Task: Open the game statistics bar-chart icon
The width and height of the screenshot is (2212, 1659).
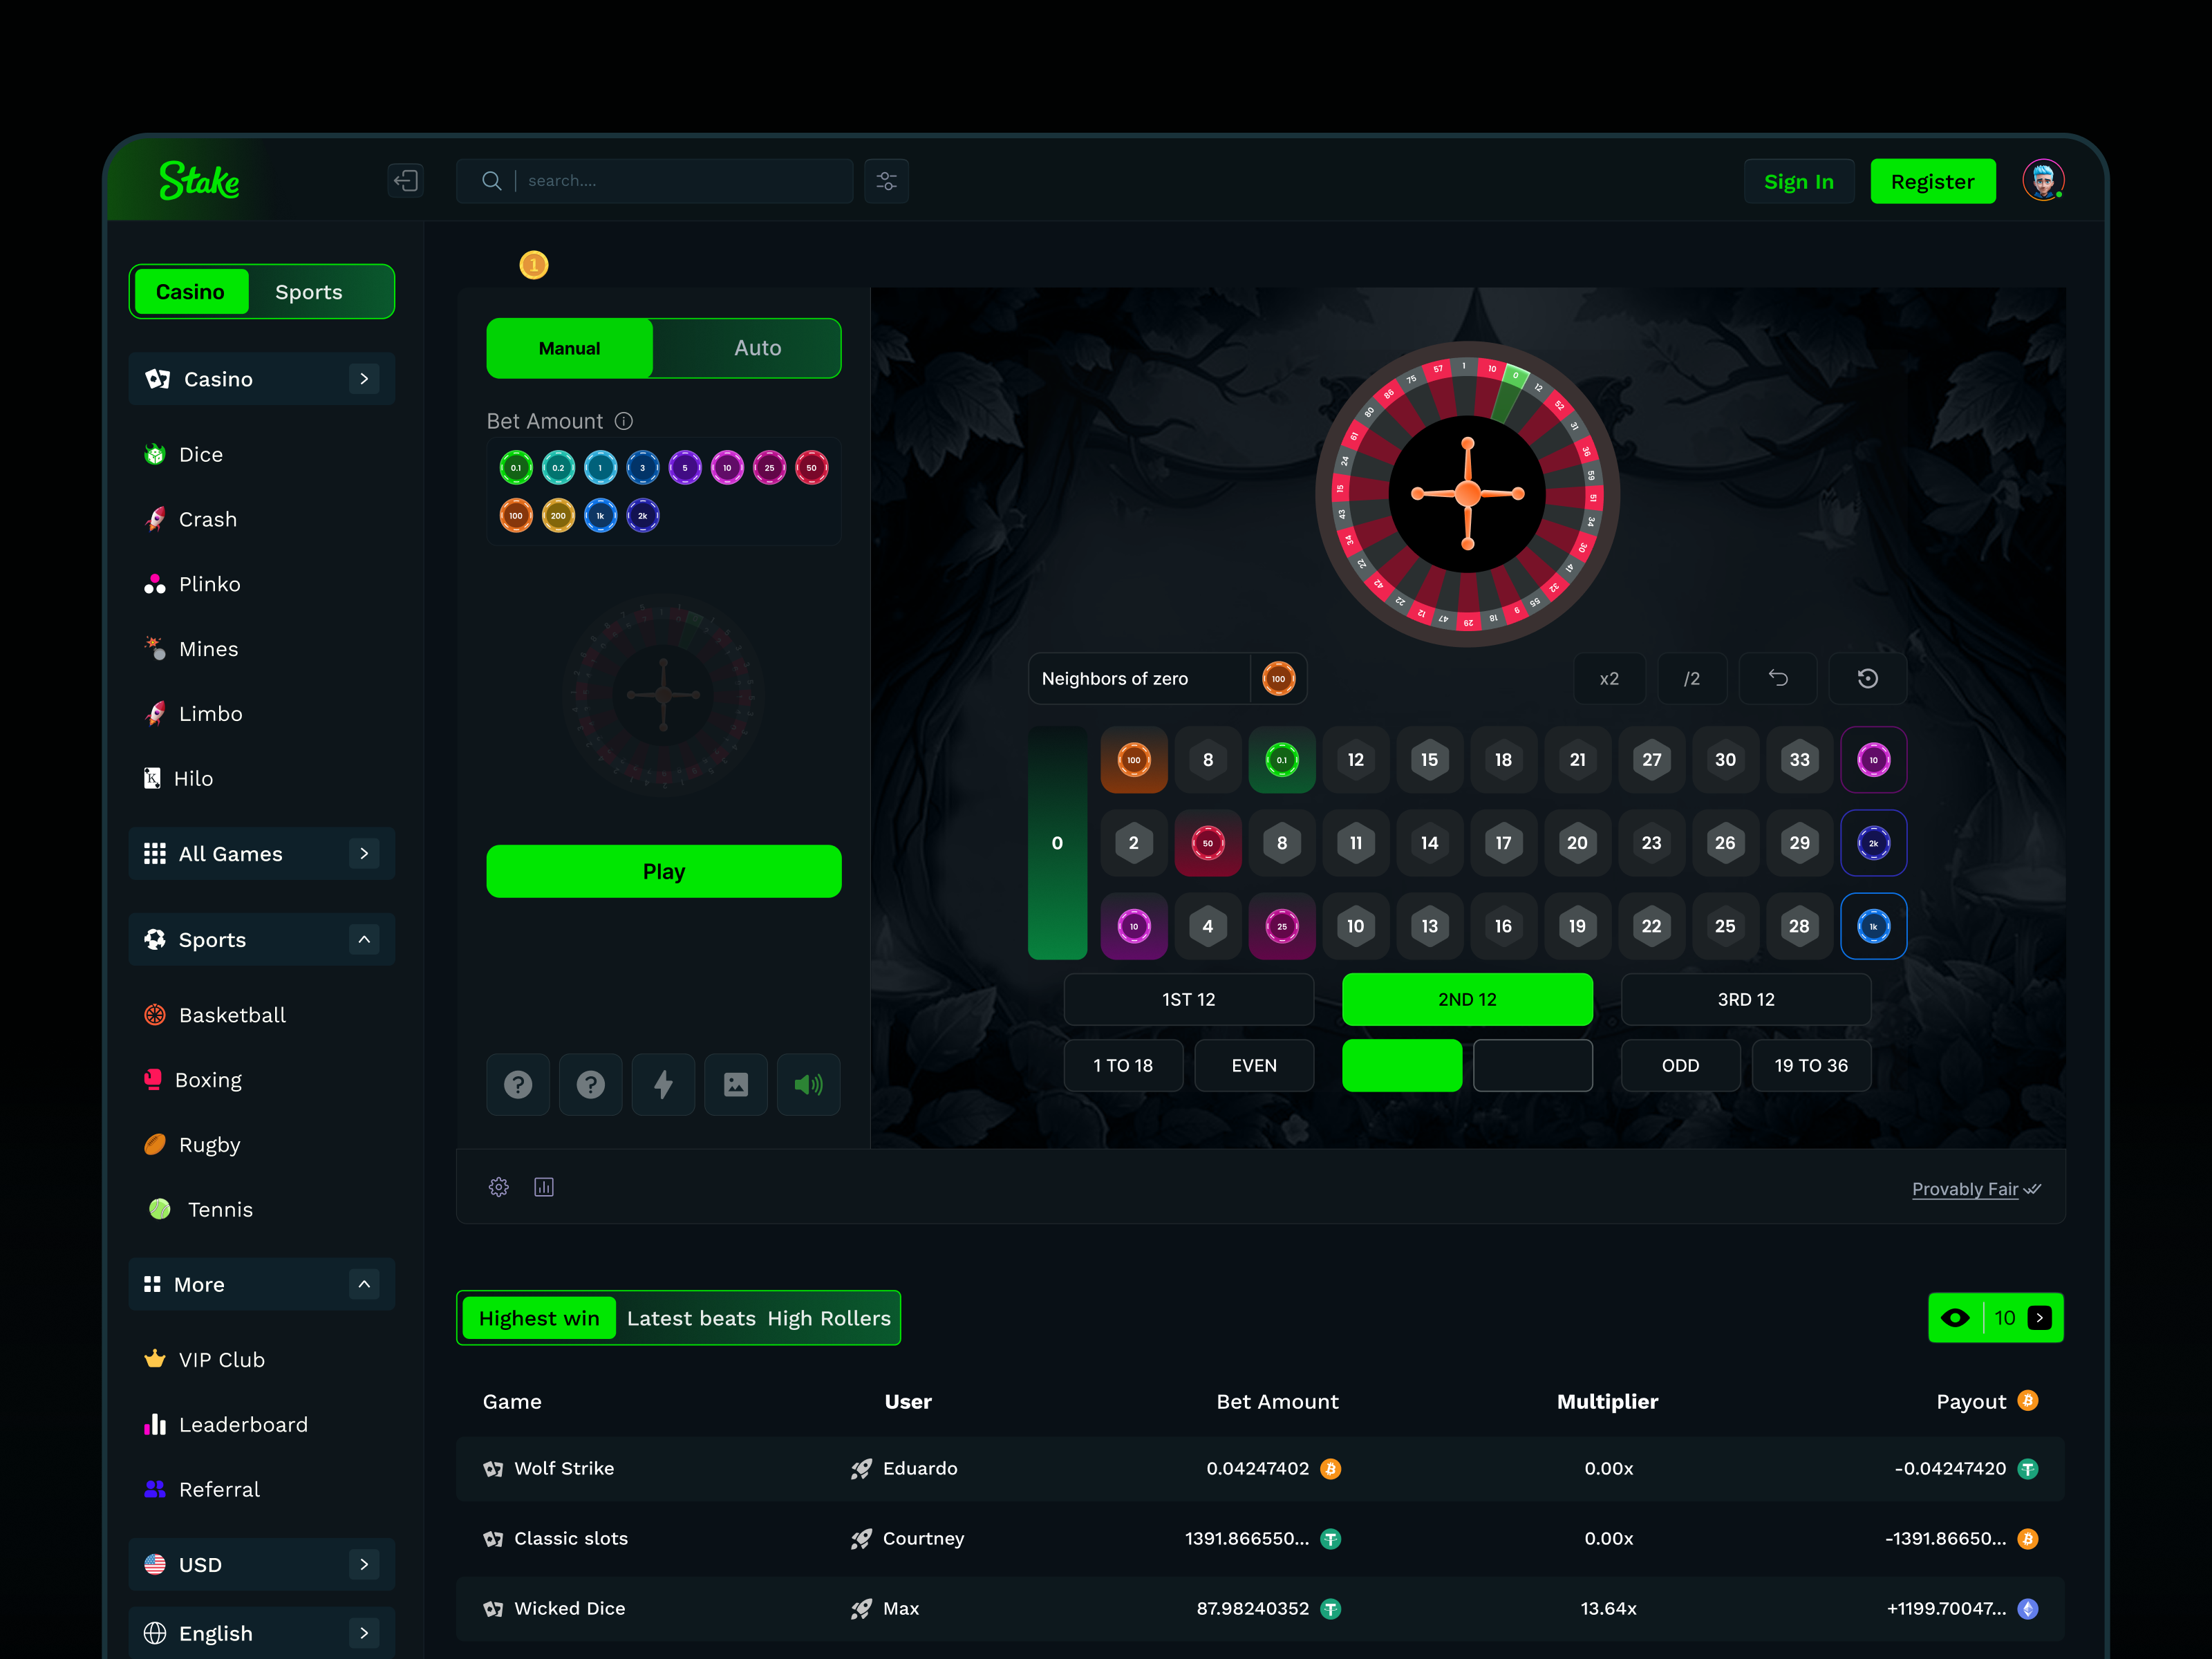Action: point(544,1187)
